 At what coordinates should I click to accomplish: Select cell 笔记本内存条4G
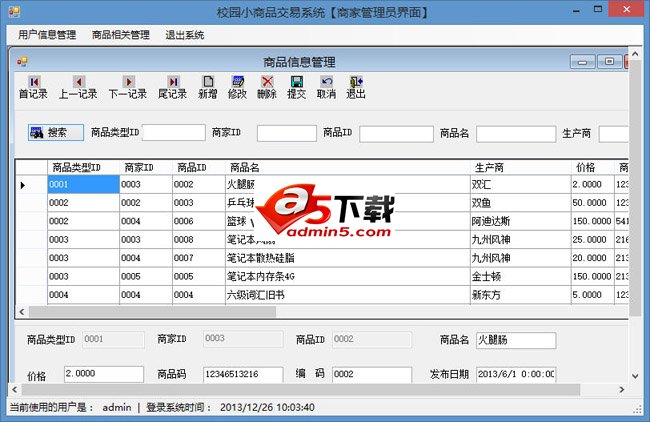pyautogui.click(x=347, y=276)
